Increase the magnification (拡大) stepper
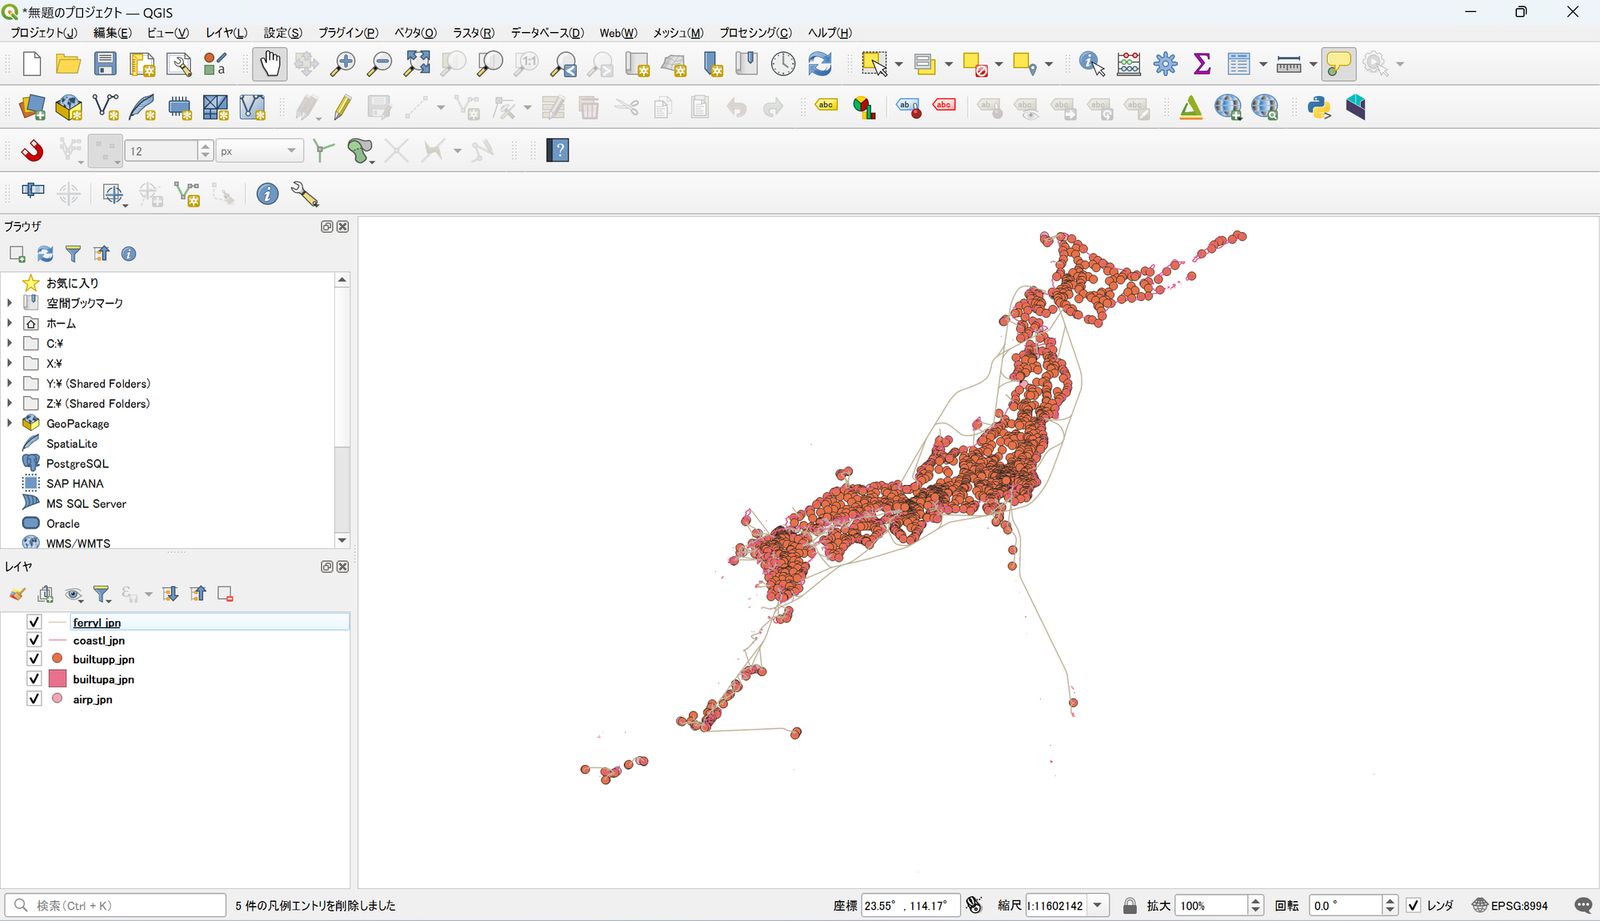The image size is (1600, 921). pos(1256,900)
